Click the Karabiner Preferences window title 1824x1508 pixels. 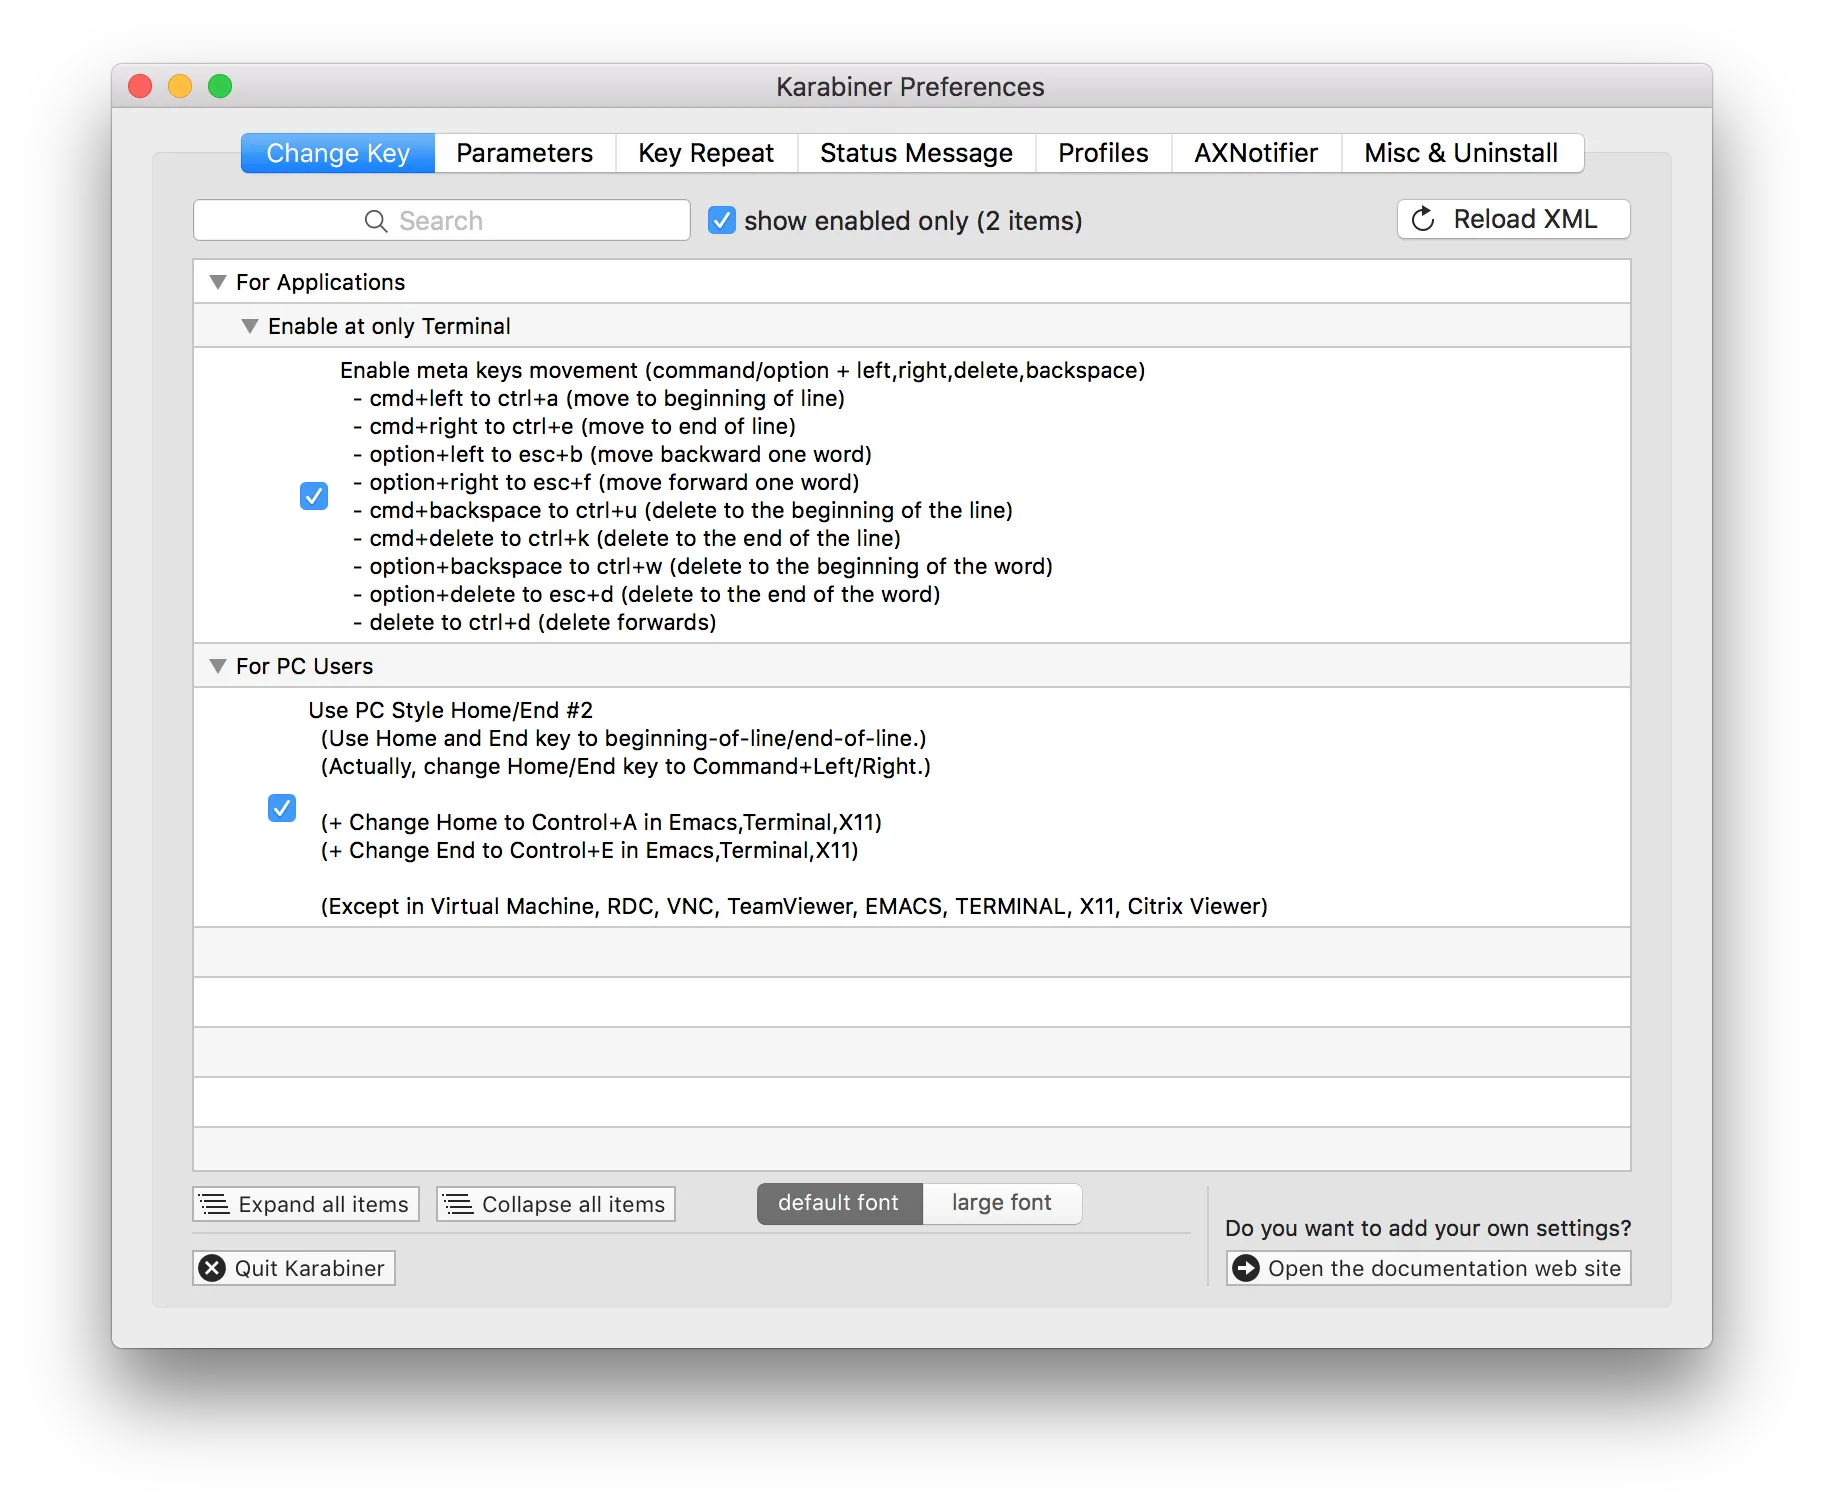click(910, 87)
